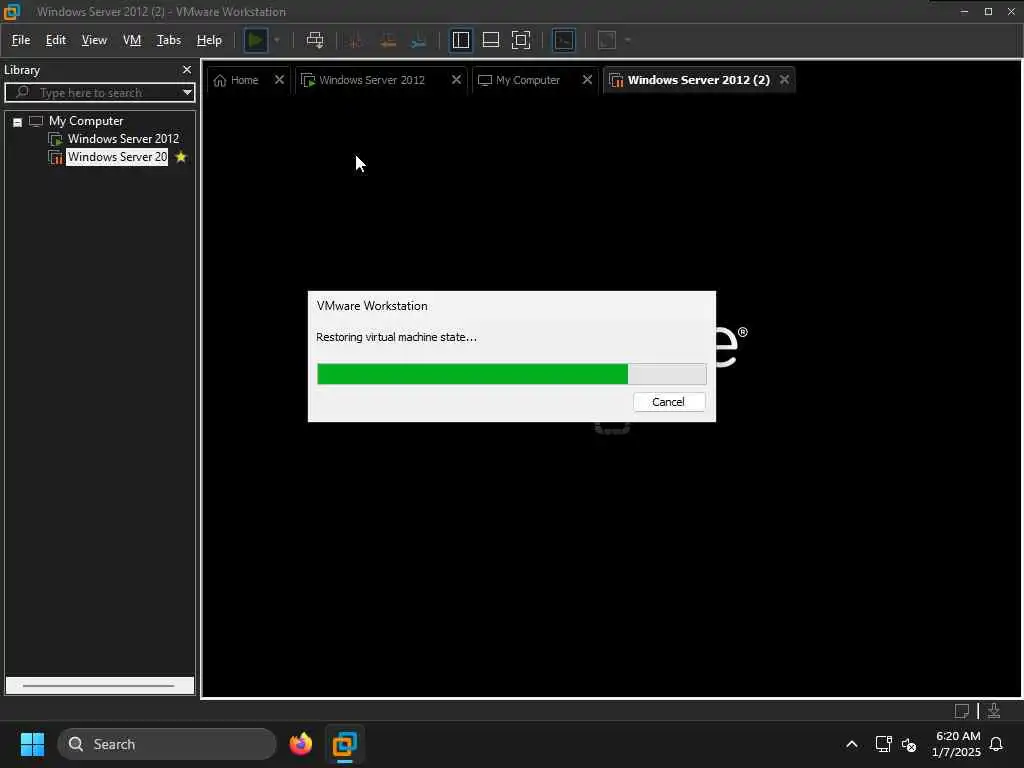Open the clock showing 6:20 AM
The height and width of the screenshot is (768, 1024).
pyautogui.click(x=957, y=744)
